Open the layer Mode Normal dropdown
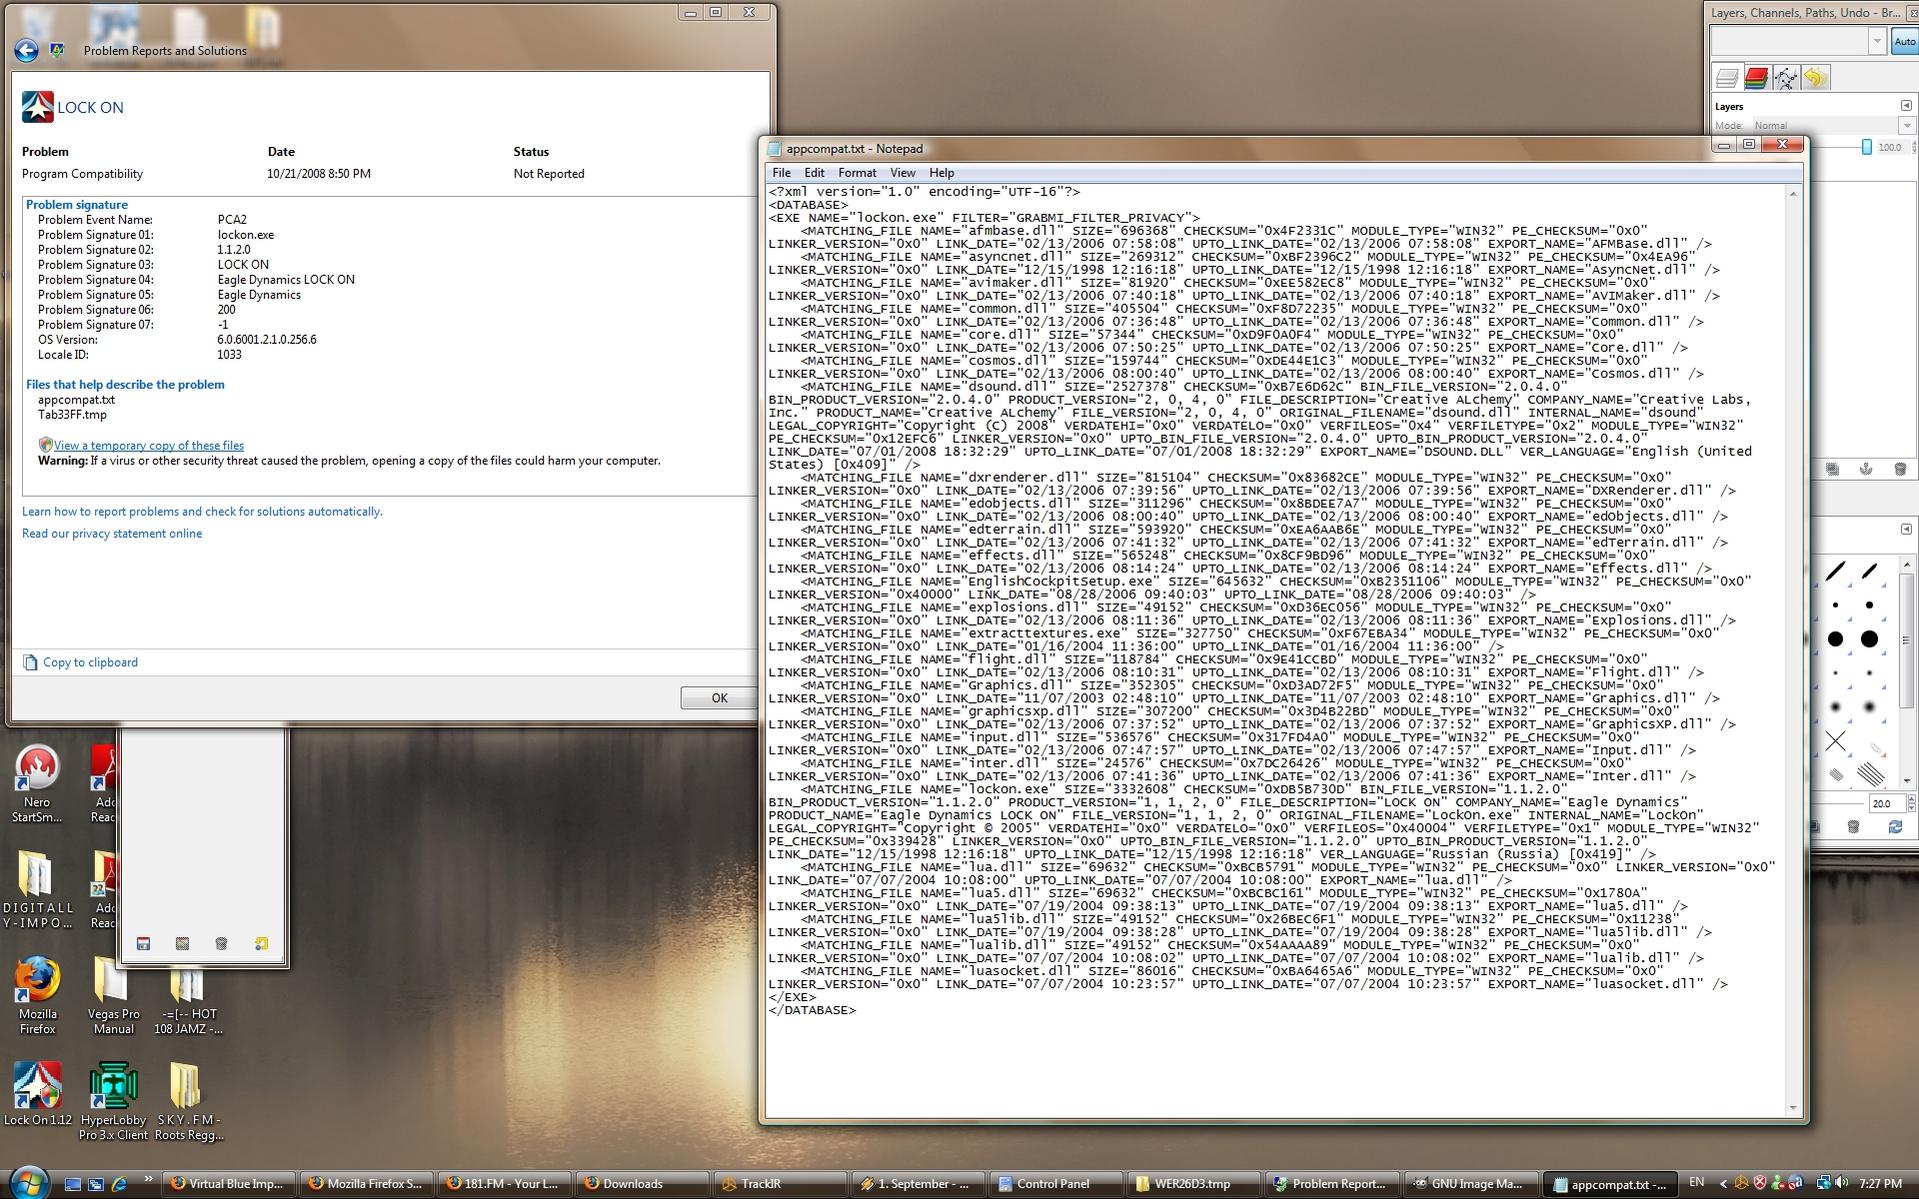This screenshot has width=1919, height=1199. tap(1906, 126)
